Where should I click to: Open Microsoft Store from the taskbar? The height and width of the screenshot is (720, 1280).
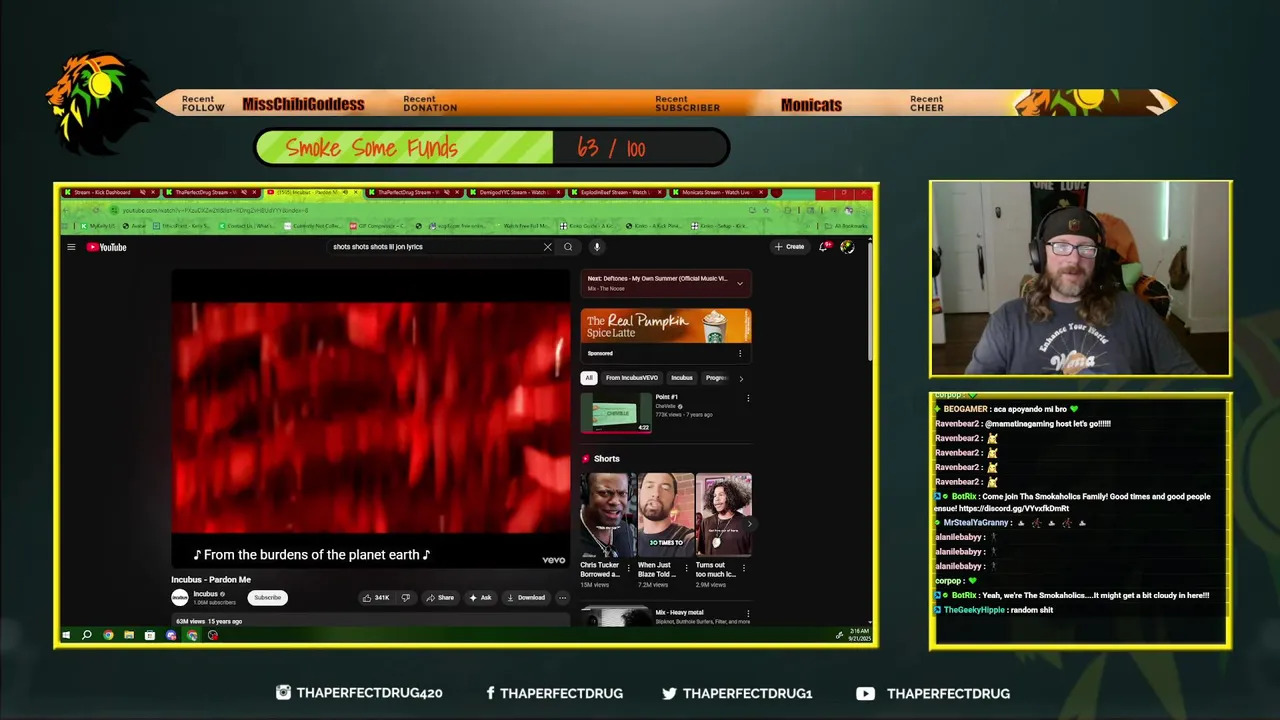click(150, 635)
